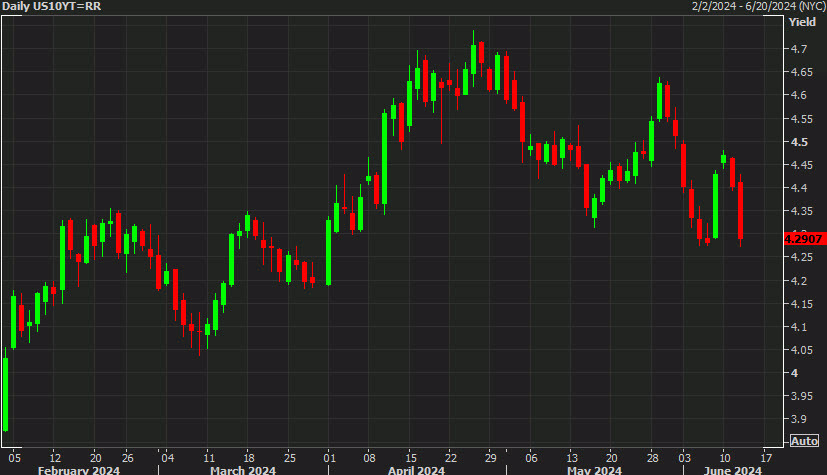
Task: Click the 29 date tick in April
Action: (491, 458)
